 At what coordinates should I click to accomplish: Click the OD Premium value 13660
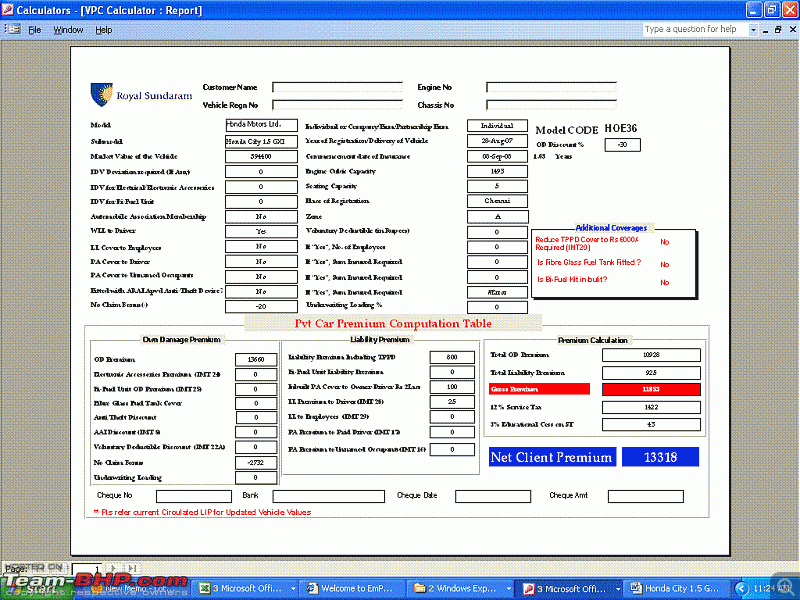(x=256, y=360)
